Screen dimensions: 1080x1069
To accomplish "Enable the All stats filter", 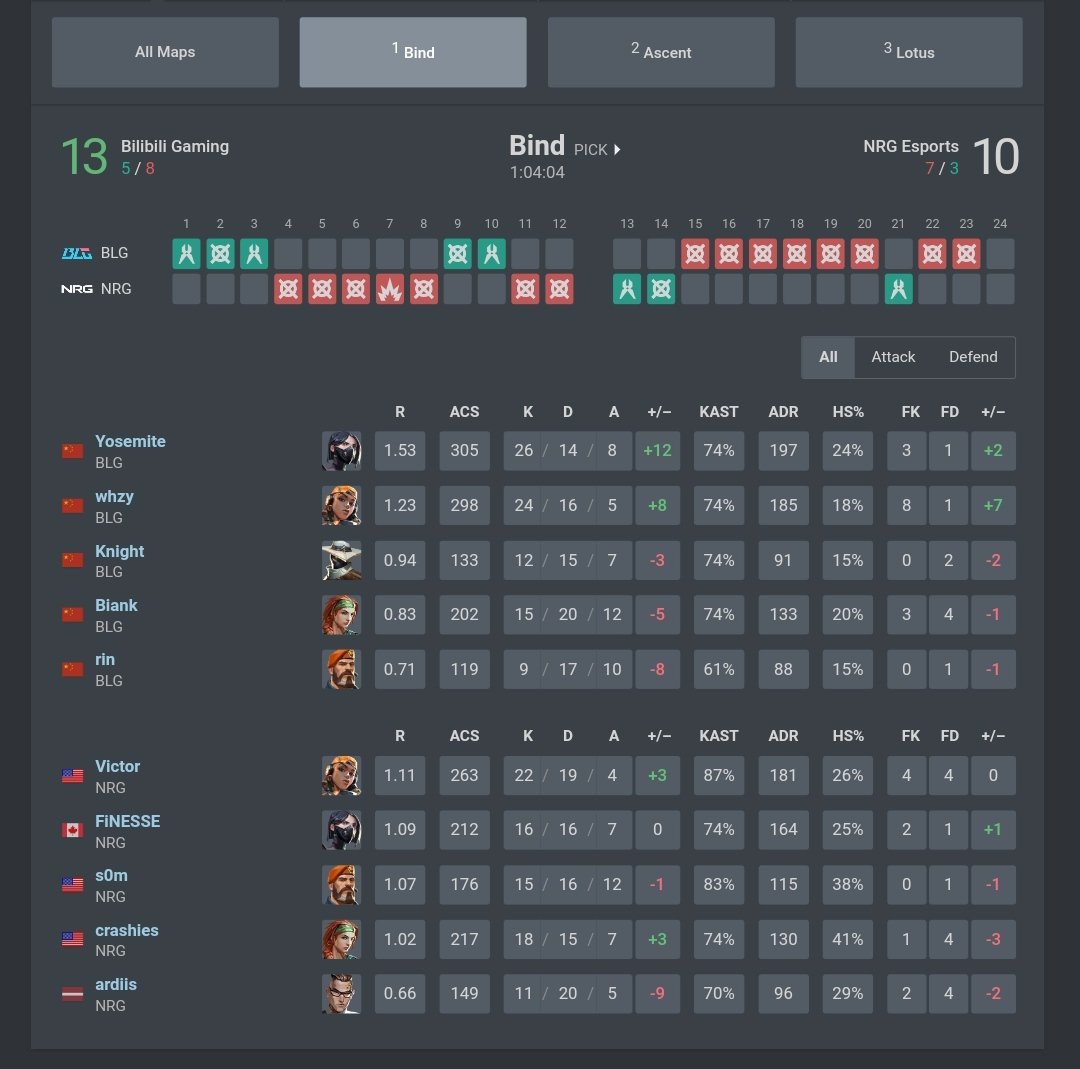I will 828,357.
